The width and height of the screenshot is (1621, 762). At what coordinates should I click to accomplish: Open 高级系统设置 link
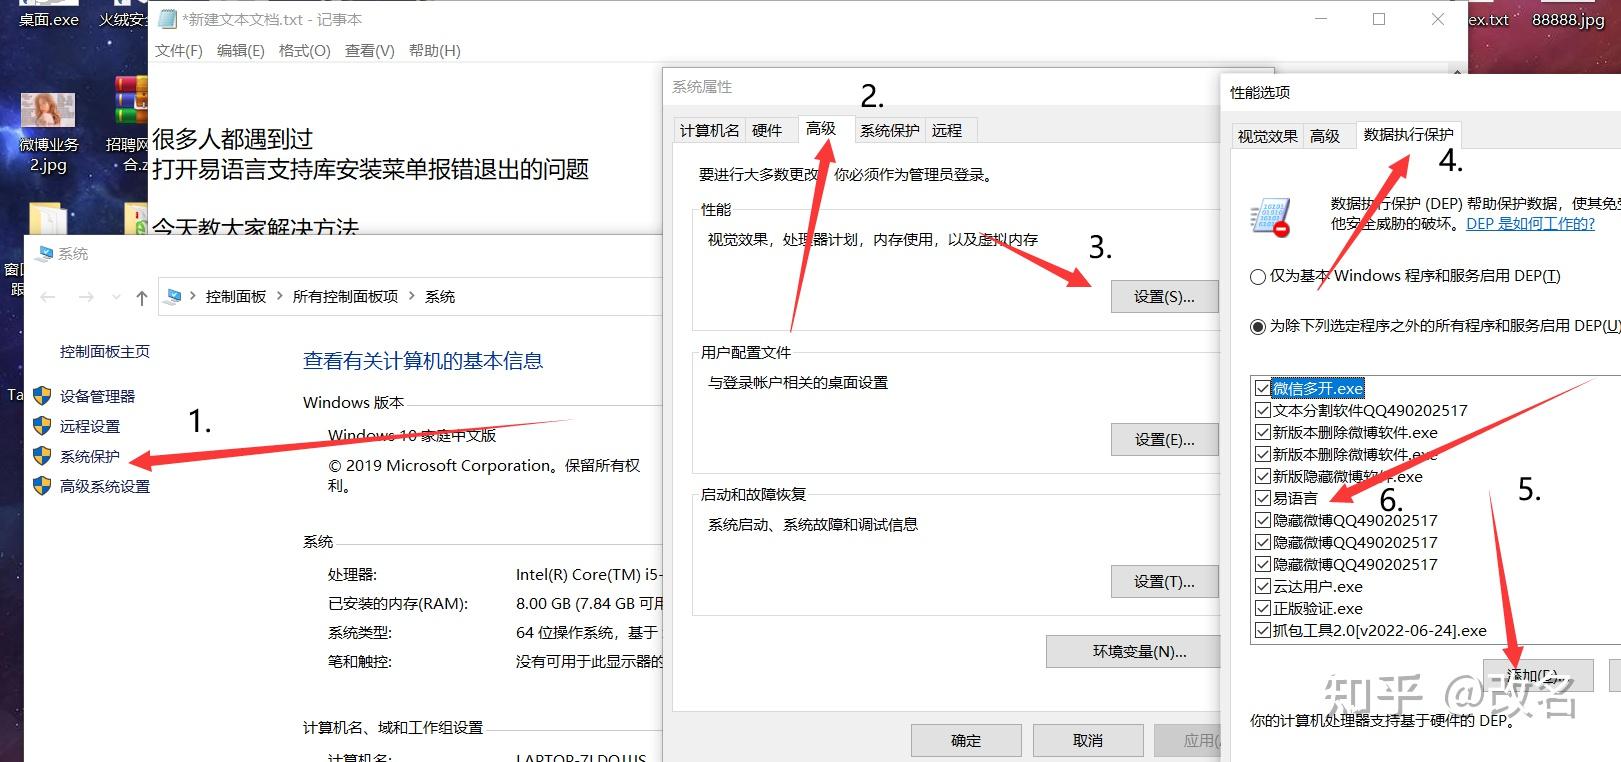[x=105, y=486]
